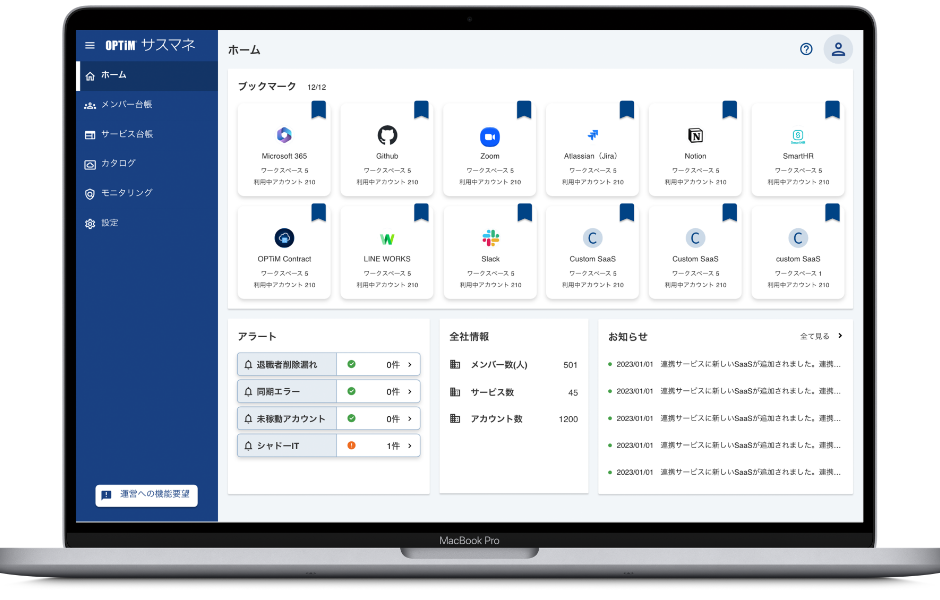Click the 運営への機能要望 button
Image resolution: width=940 pixels, height=600 pixels.
point(146,495)
